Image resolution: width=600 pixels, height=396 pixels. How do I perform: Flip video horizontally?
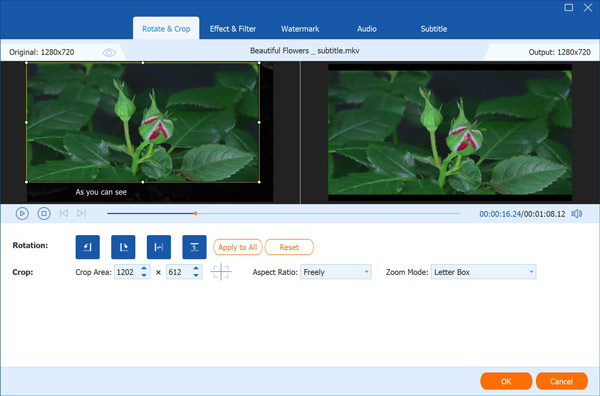(x=159, y=247)
